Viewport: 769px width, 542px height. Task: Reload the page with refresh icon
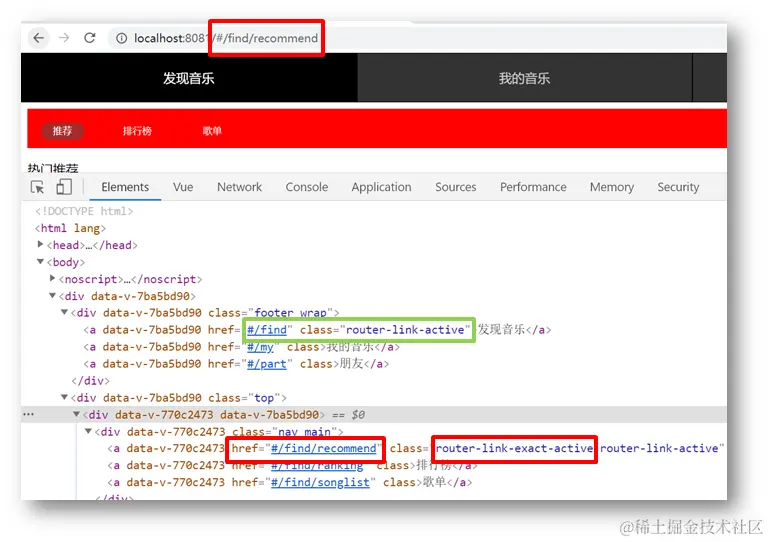(x=90, y=38)
